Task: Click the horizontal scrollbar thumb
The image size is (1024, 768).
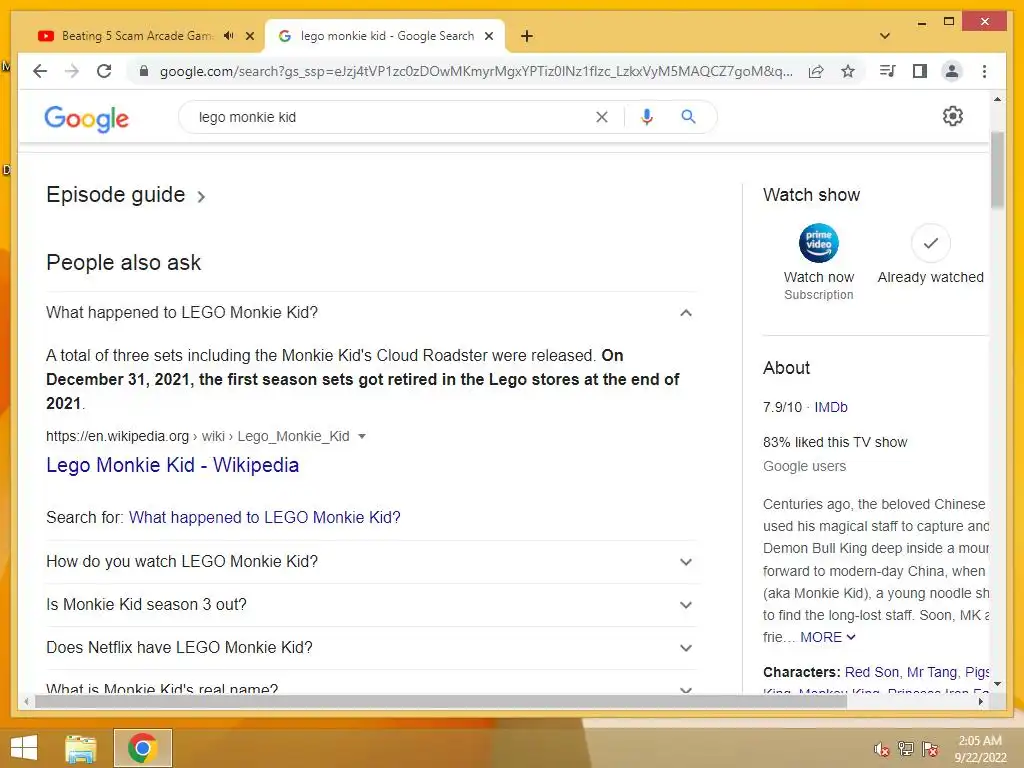Action: click(440, 701)
